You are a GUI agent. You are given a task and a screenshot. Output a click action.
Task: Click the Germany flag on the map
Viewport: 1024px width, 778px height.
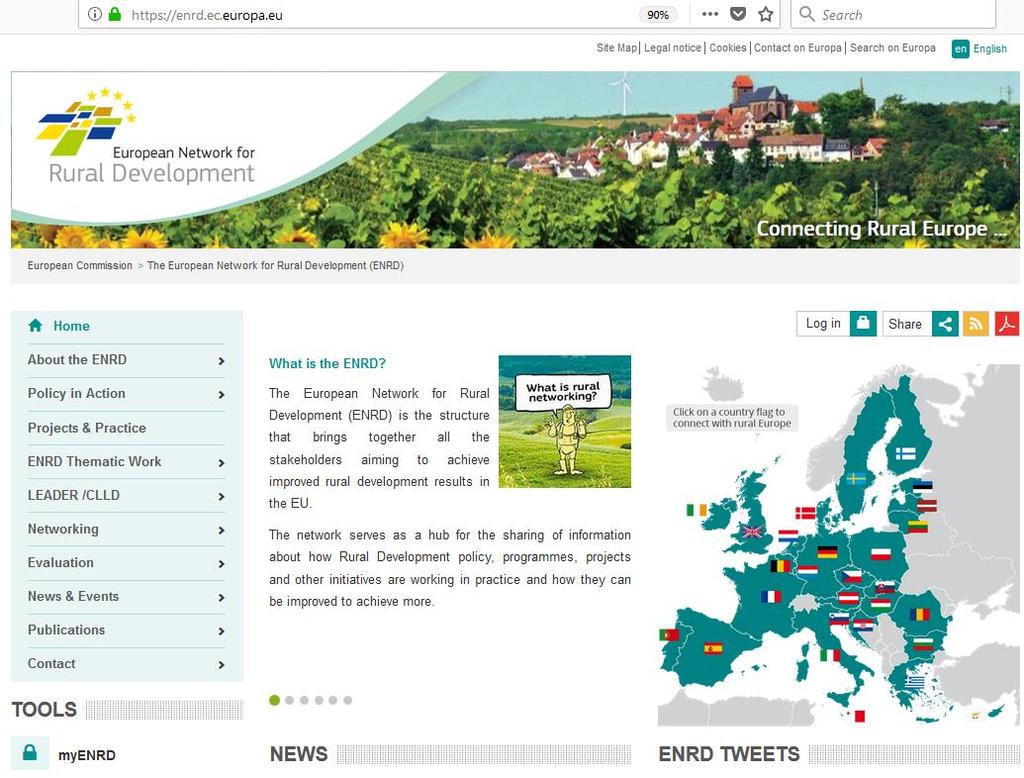click(x=827, y=553)
